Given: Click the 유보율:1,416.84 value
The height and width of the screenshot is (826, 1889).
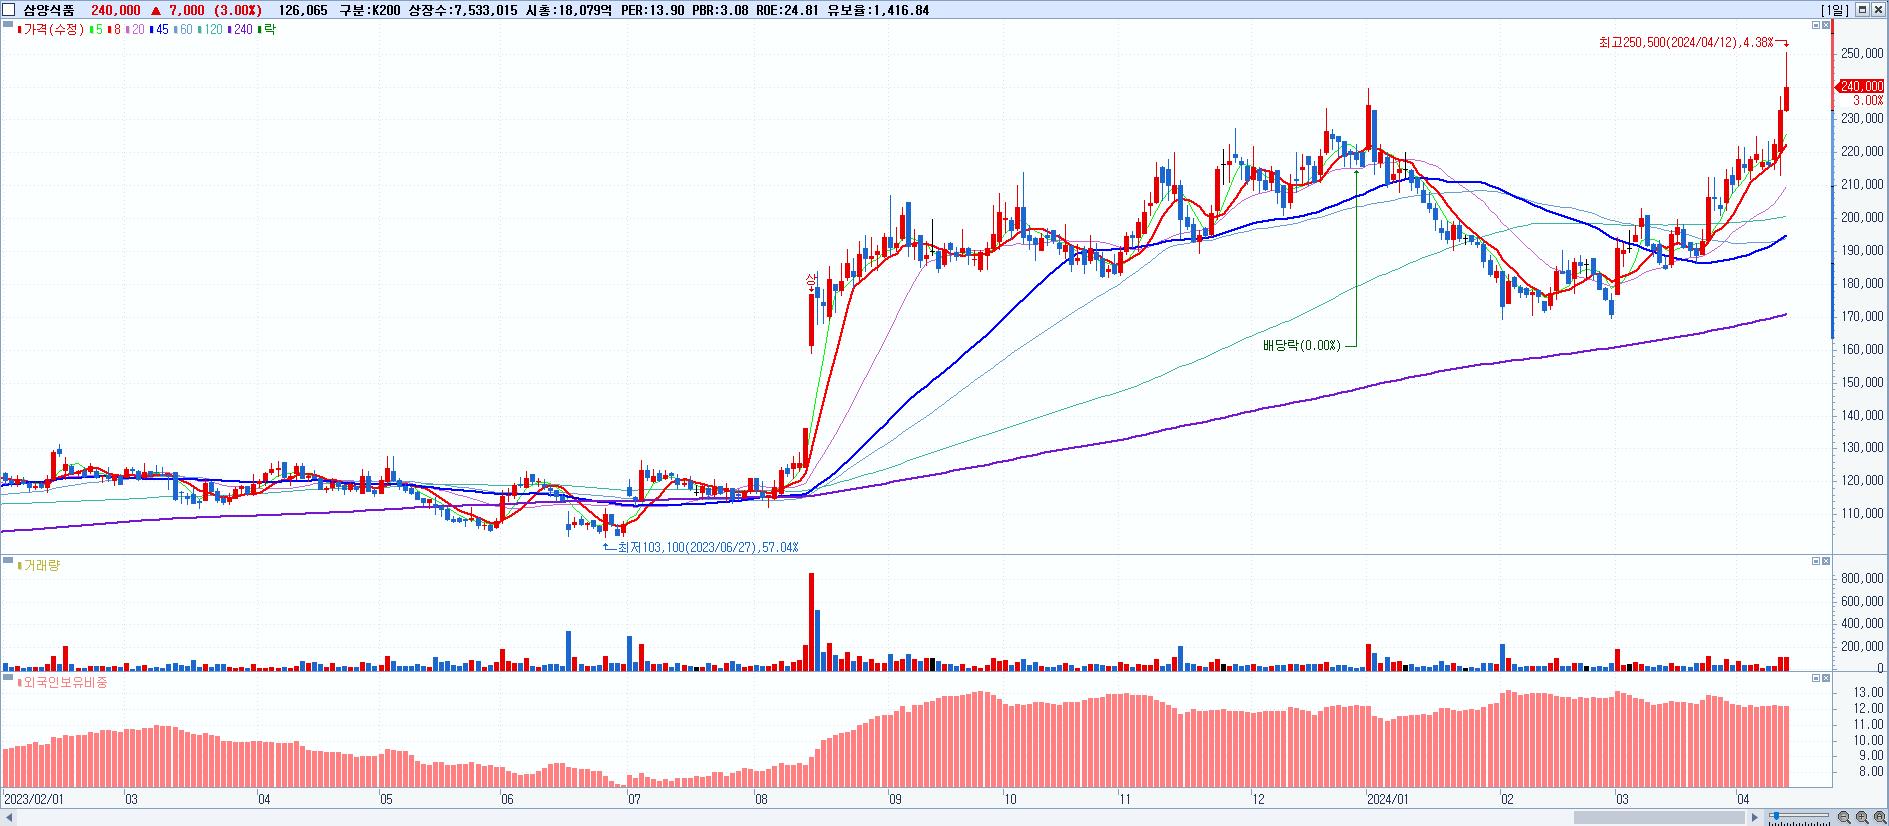Looking at the screenshot, I should (x=878, y=10).
